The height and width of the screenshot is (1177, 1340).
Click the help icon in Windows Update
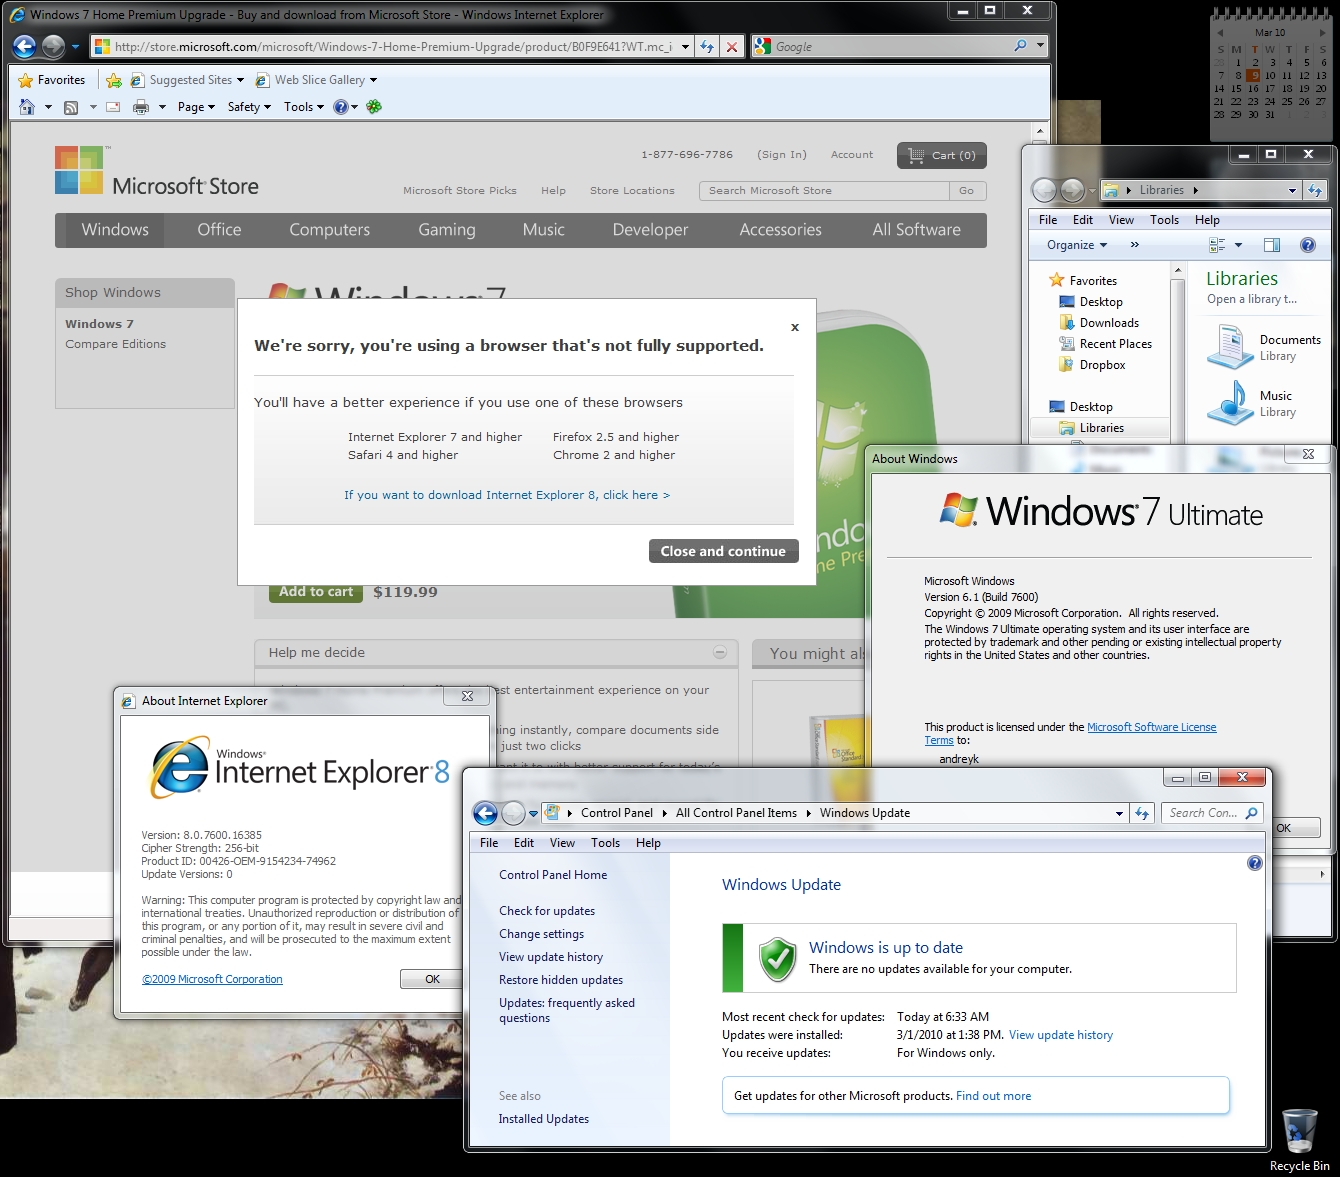pos(1254,863)
